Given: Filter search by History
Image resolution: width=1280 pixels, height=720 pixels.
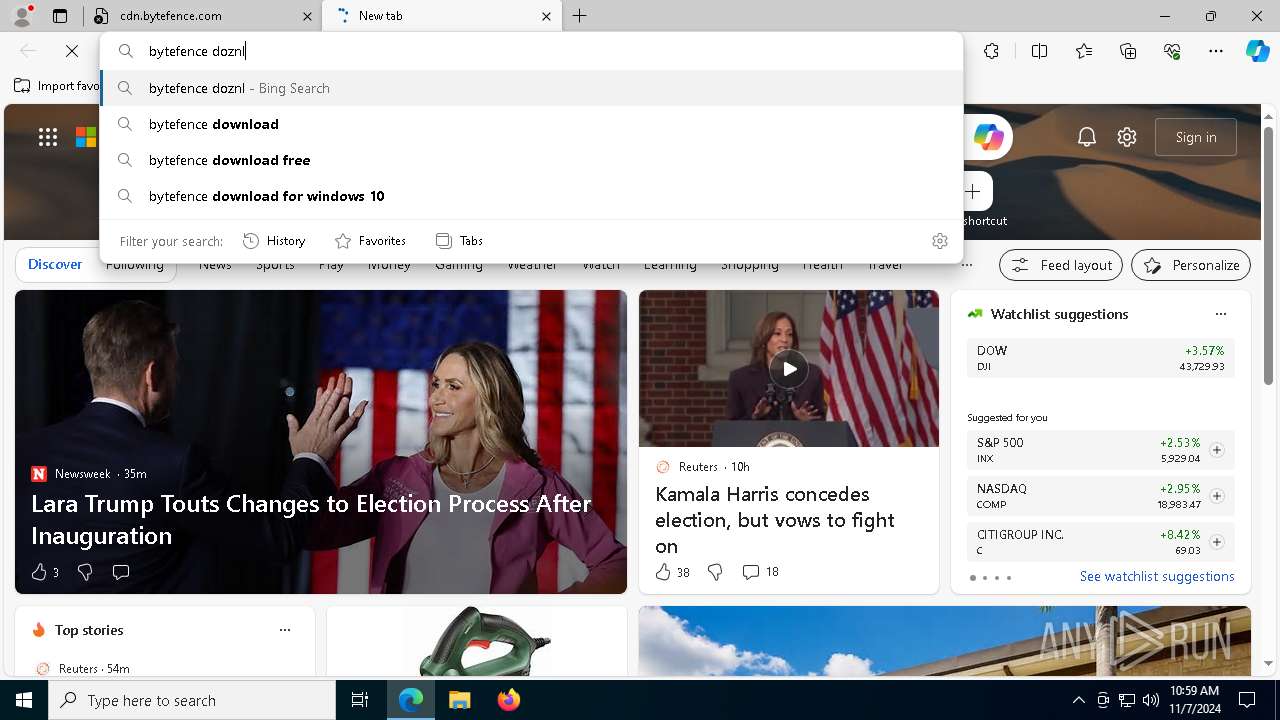Looking at the screenshot, I should coord(274,241).
